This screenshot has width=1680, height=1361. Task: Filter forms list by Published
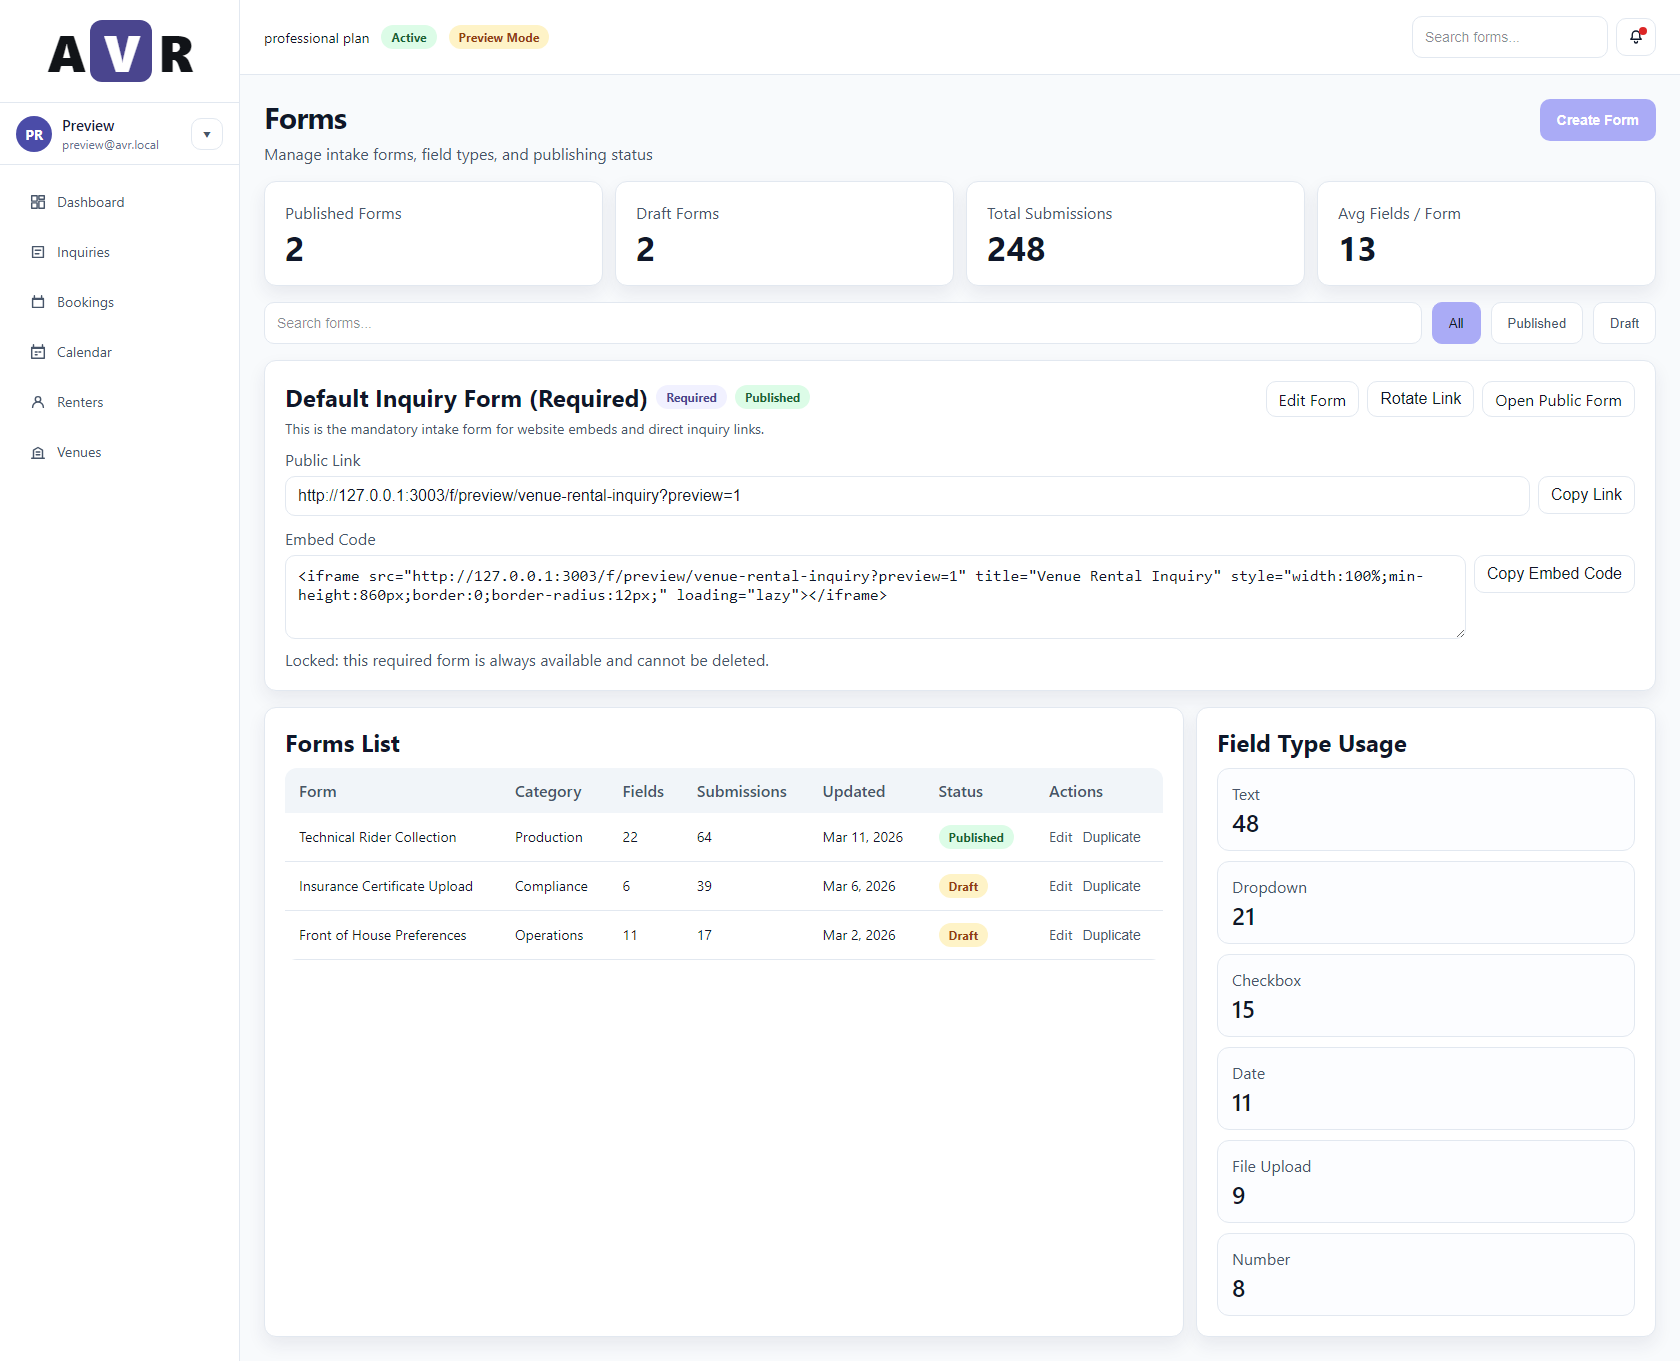(1536, 322)
